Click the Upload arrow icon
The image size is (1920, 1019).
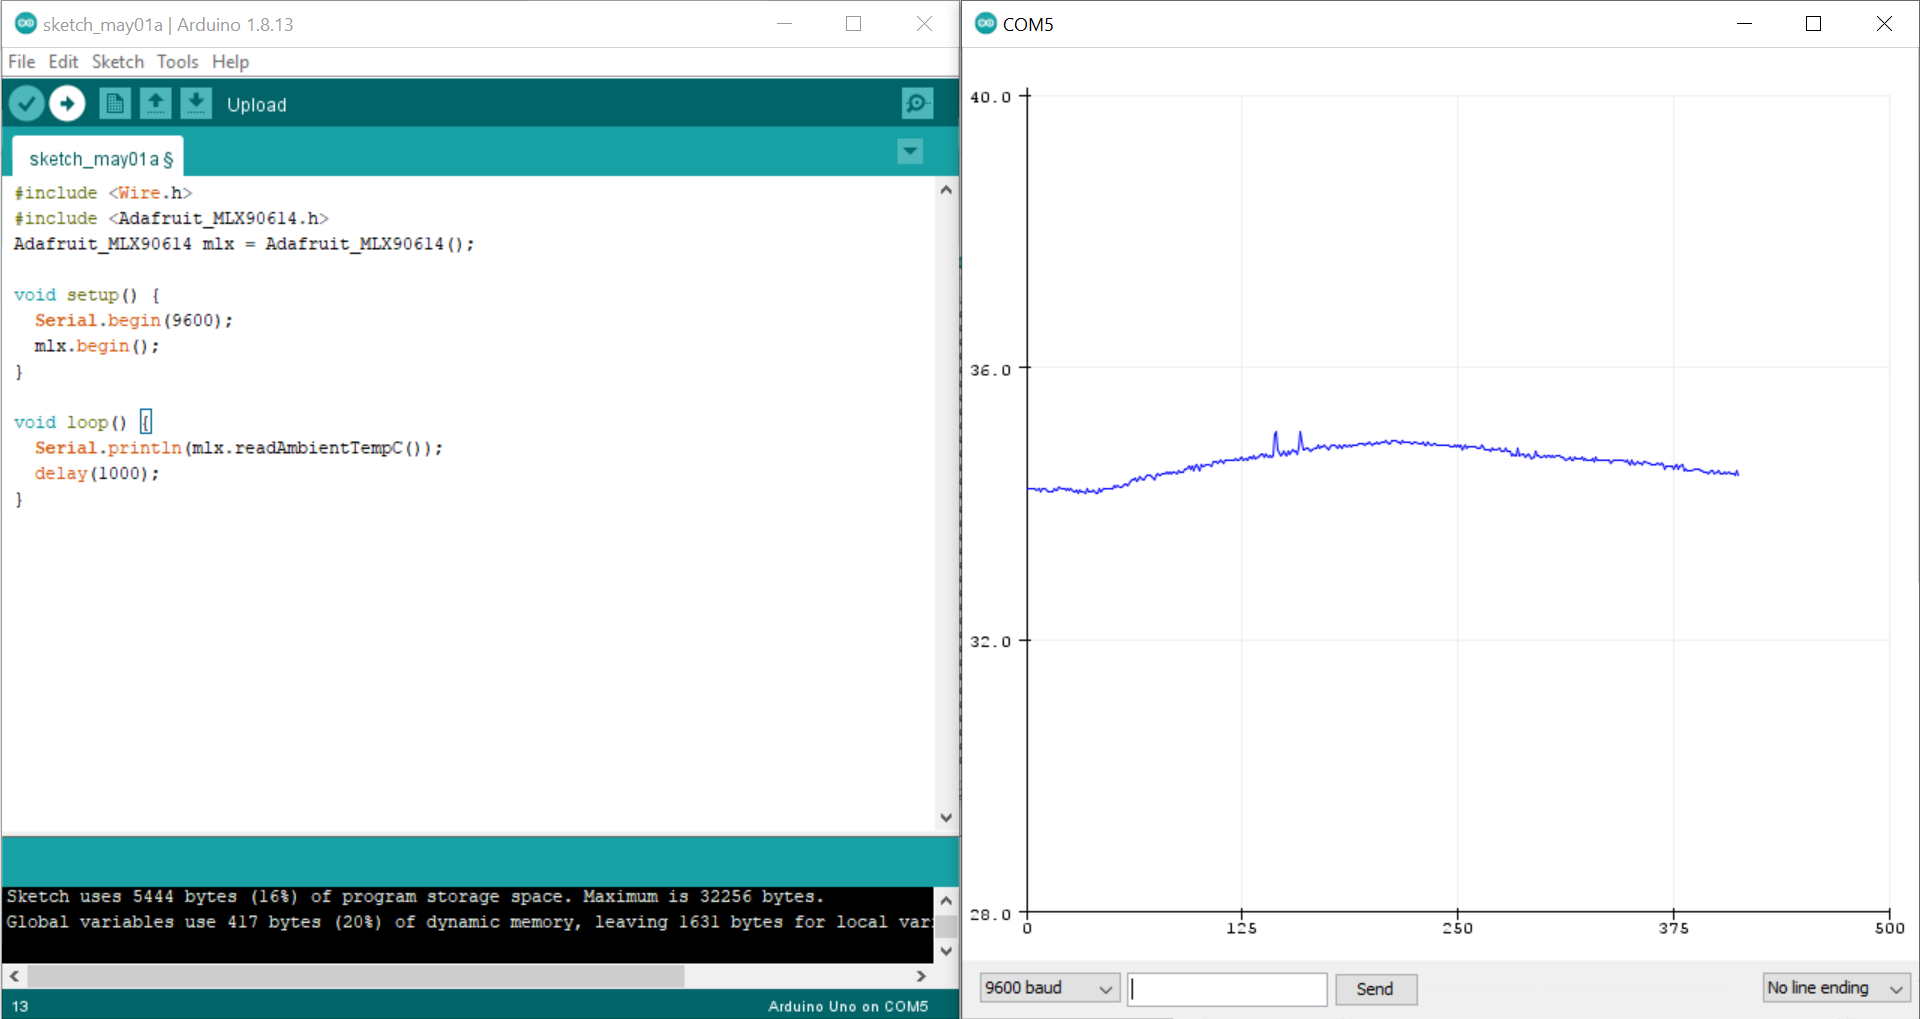[x=67, y=103]
